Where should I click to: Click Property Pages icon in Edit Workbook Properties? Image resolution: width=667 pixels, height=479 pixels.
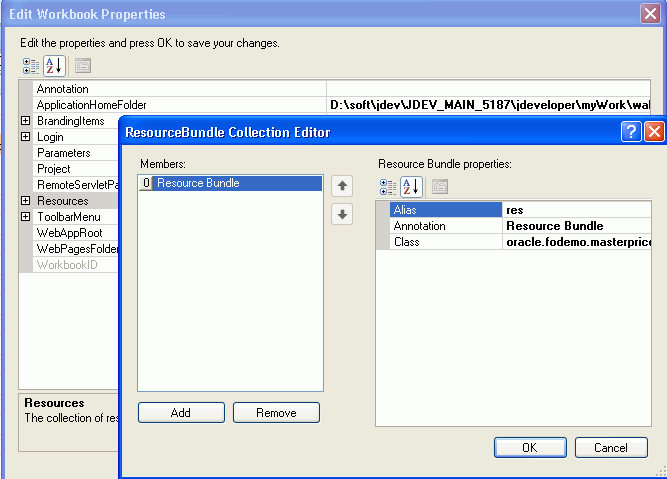point(83,66)
